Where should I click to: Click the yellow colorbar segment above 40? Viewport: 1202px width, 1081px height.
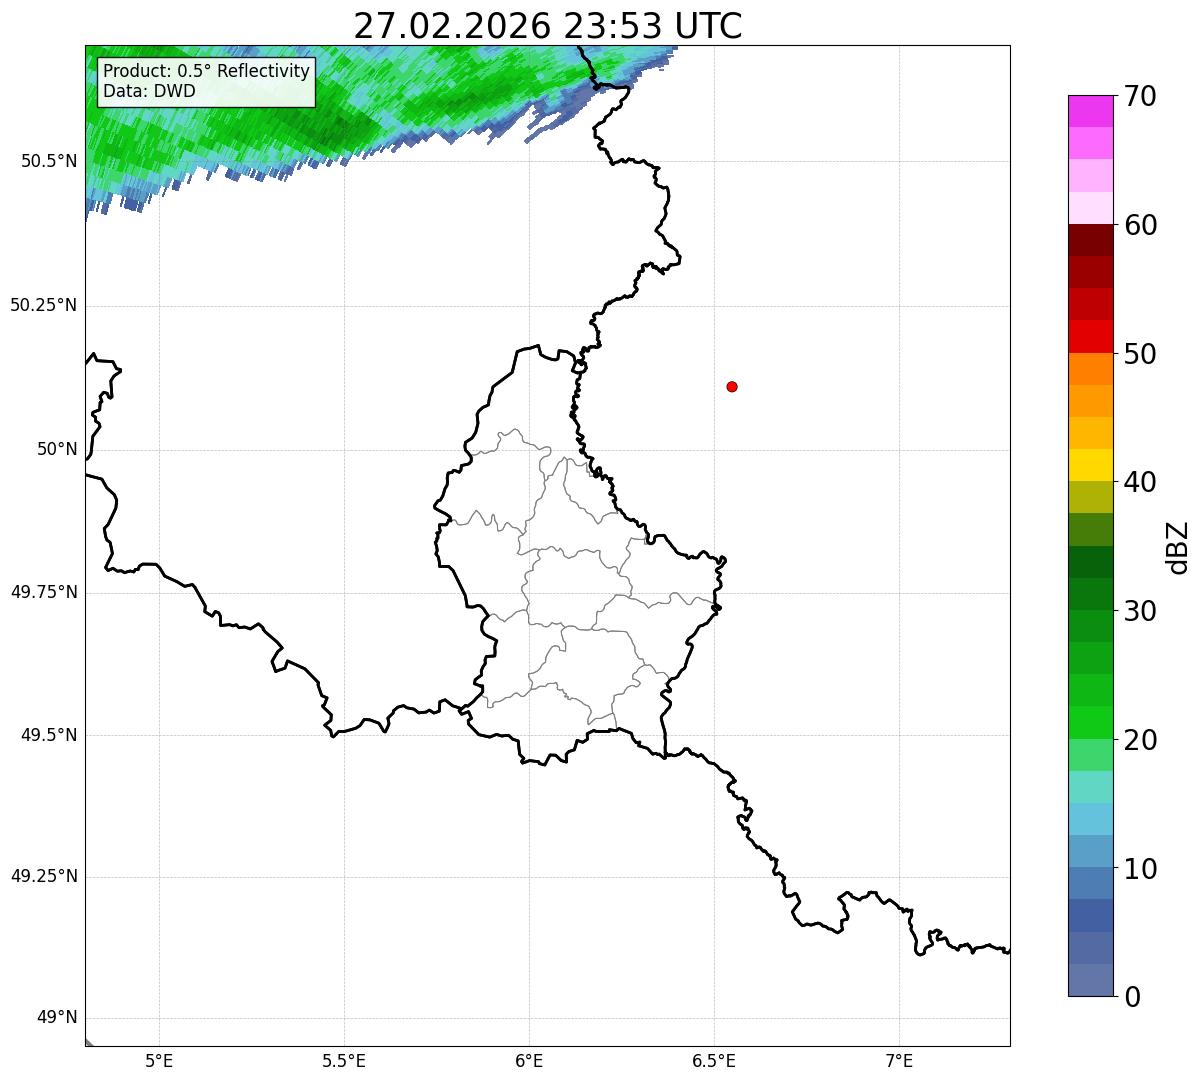pyautogui.click(x=1090, y=465)
